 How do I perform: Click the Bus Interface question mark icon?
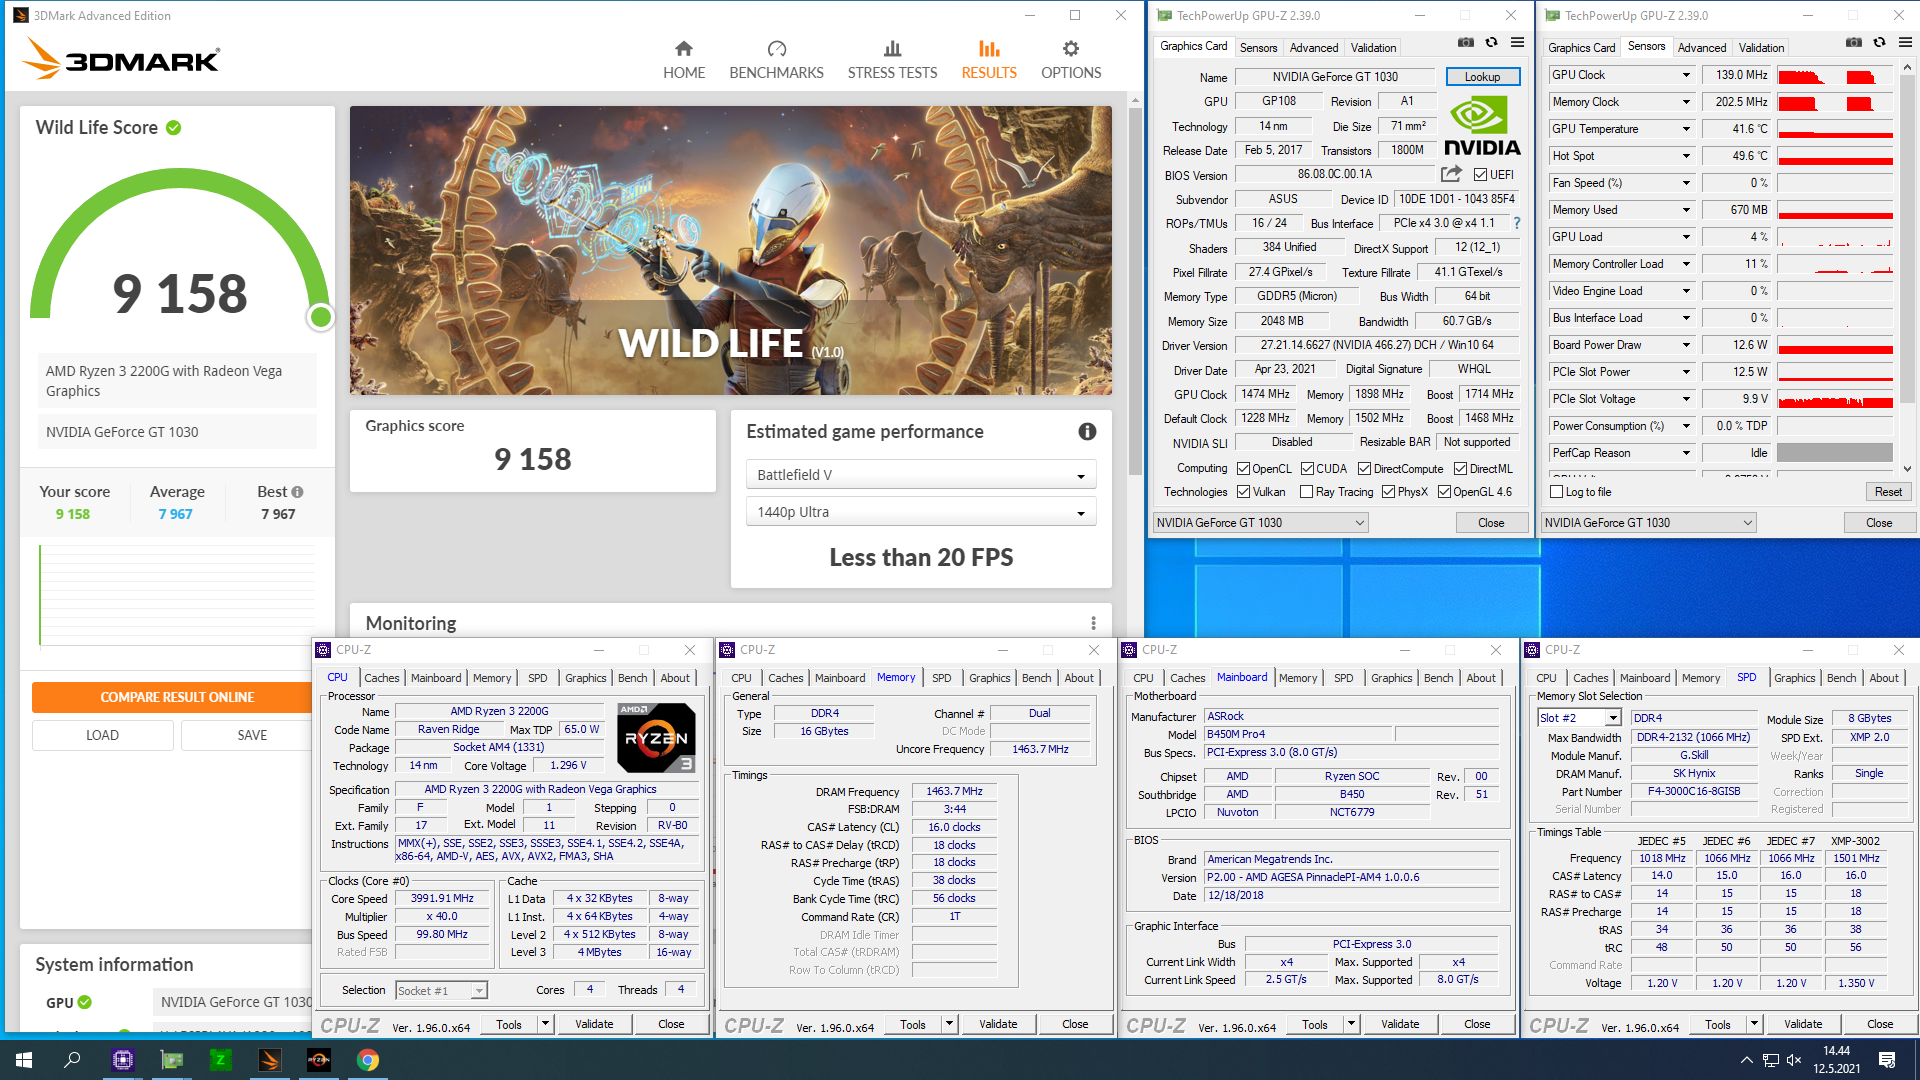pos(1517,223)
